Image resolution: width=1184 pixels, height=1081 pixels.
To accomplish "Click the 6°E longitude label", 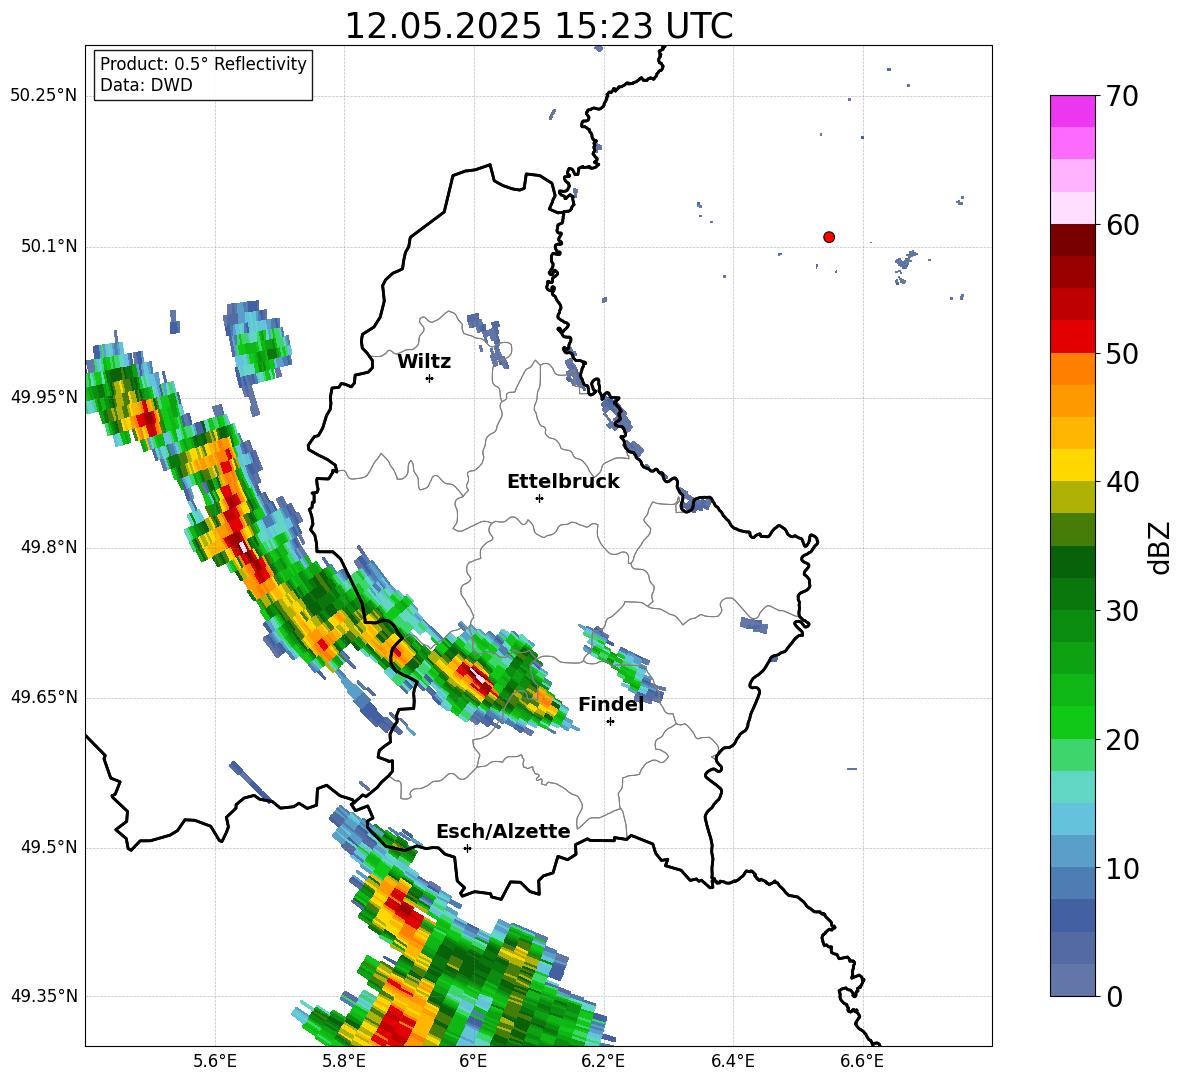I will (473, 1062).
